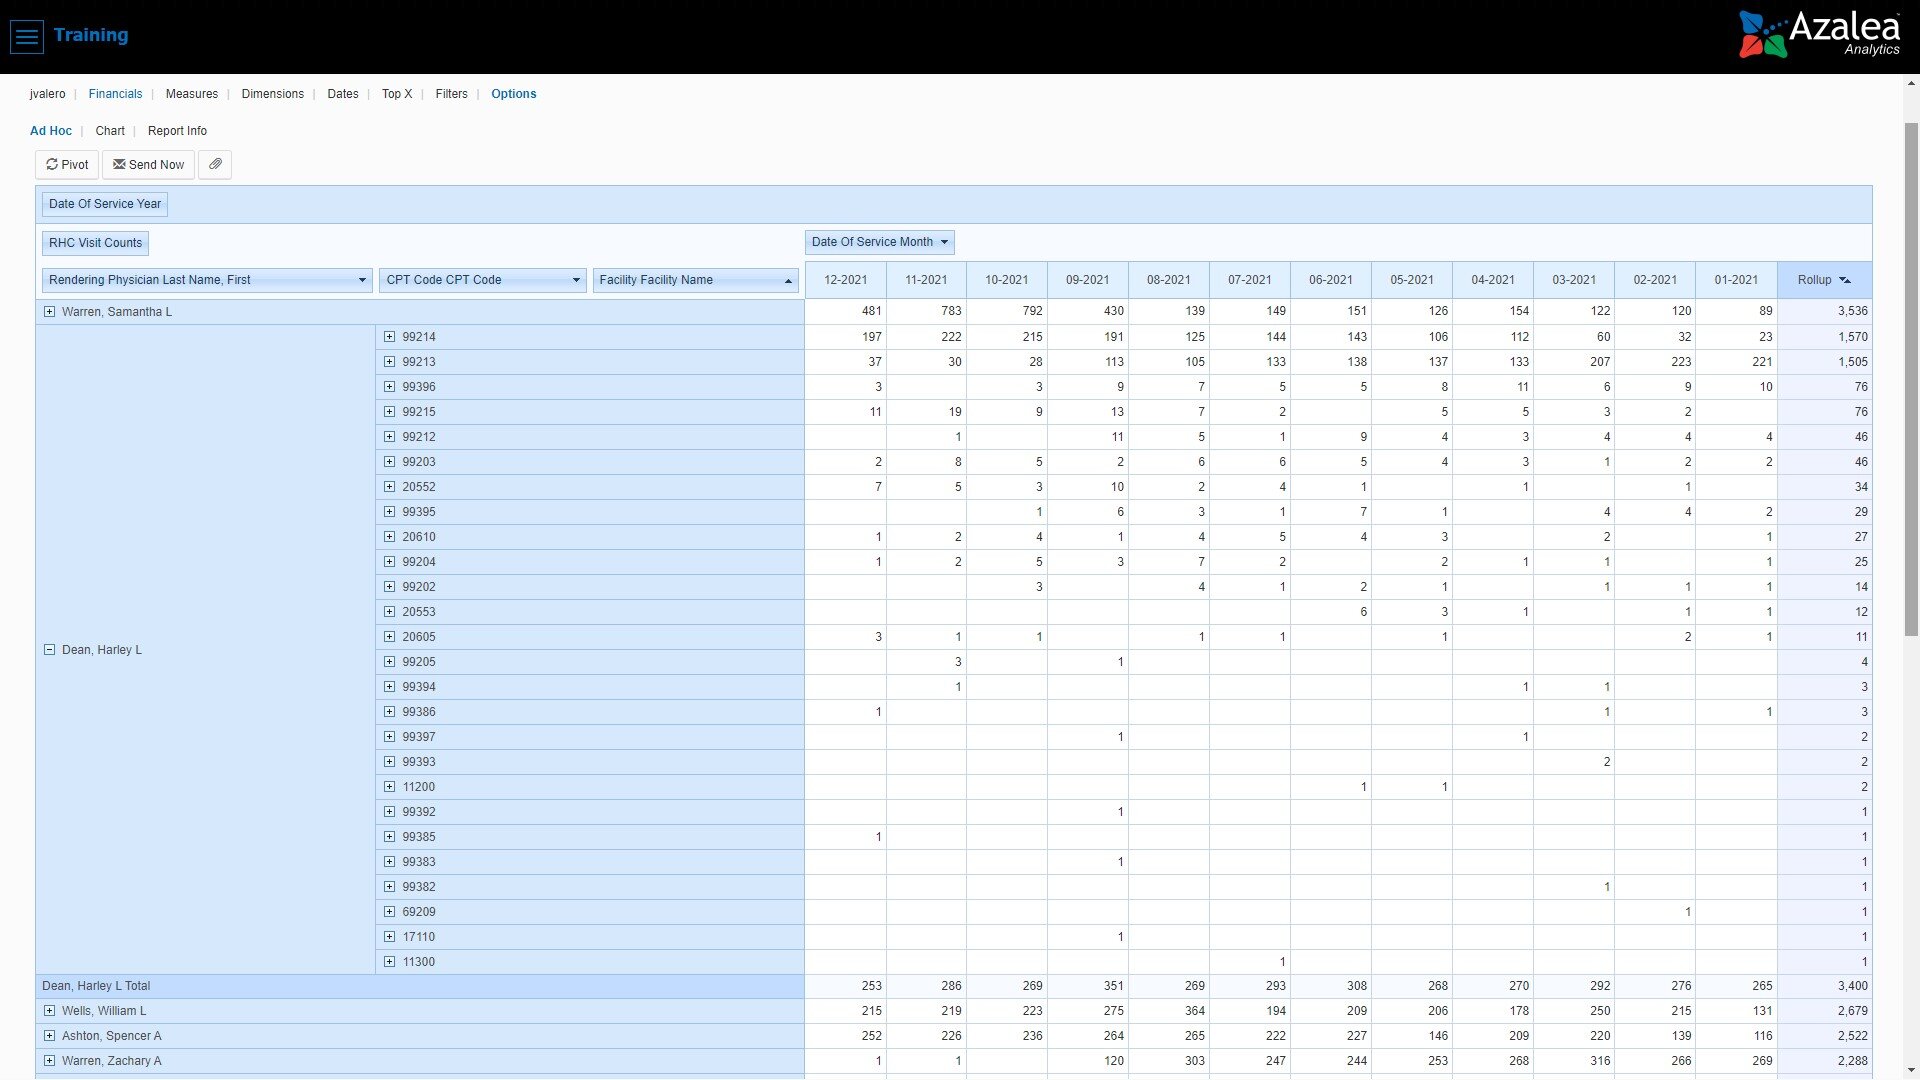
Task: Click the Azalea Analytics logo
Action: tap(1819, 35)
